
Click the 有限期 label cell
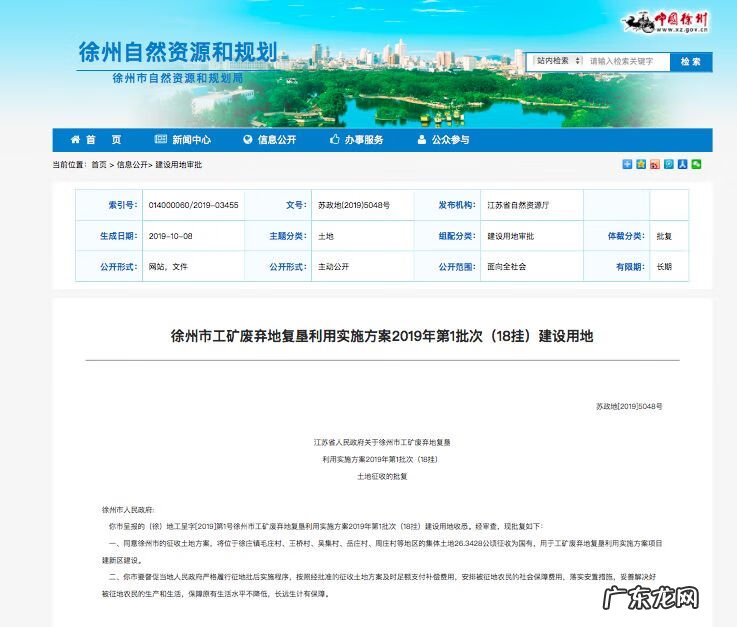617,266
